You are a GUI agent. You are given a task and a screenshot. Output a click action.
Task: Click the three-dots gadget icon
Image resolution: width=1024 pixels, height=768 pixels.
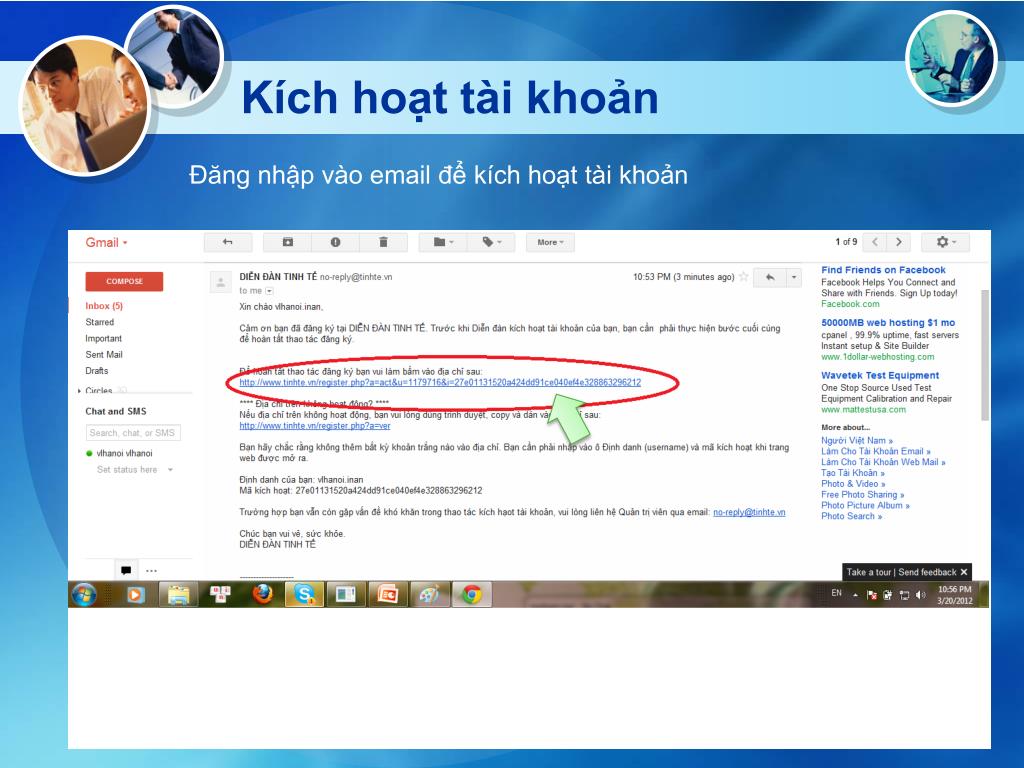pos(152,571)
